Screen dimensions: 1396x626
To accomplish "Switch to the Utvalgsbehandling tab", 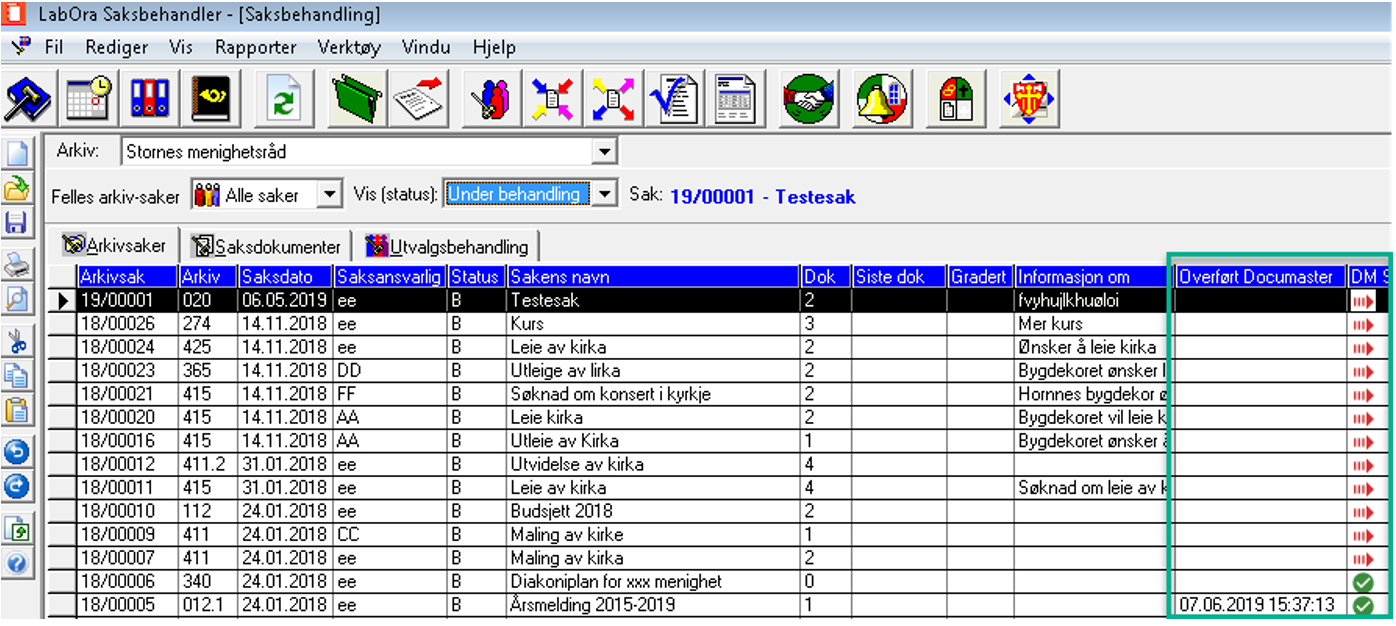I will click(446, 246).
